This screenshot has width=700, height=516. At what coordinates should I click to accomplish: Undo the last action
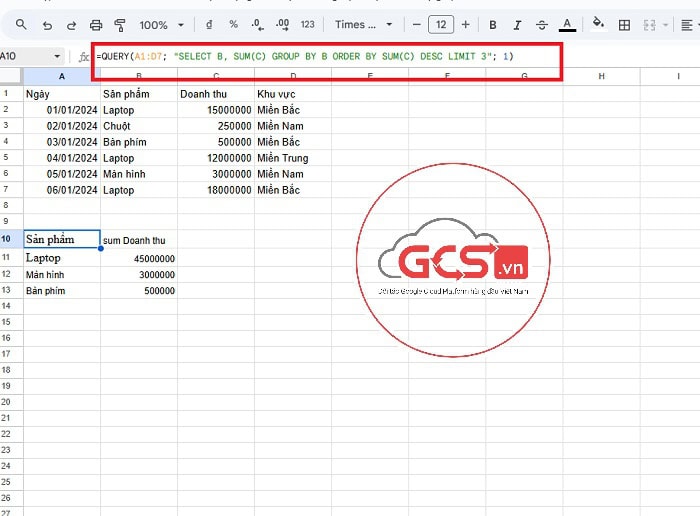click(x=47, y=24)
